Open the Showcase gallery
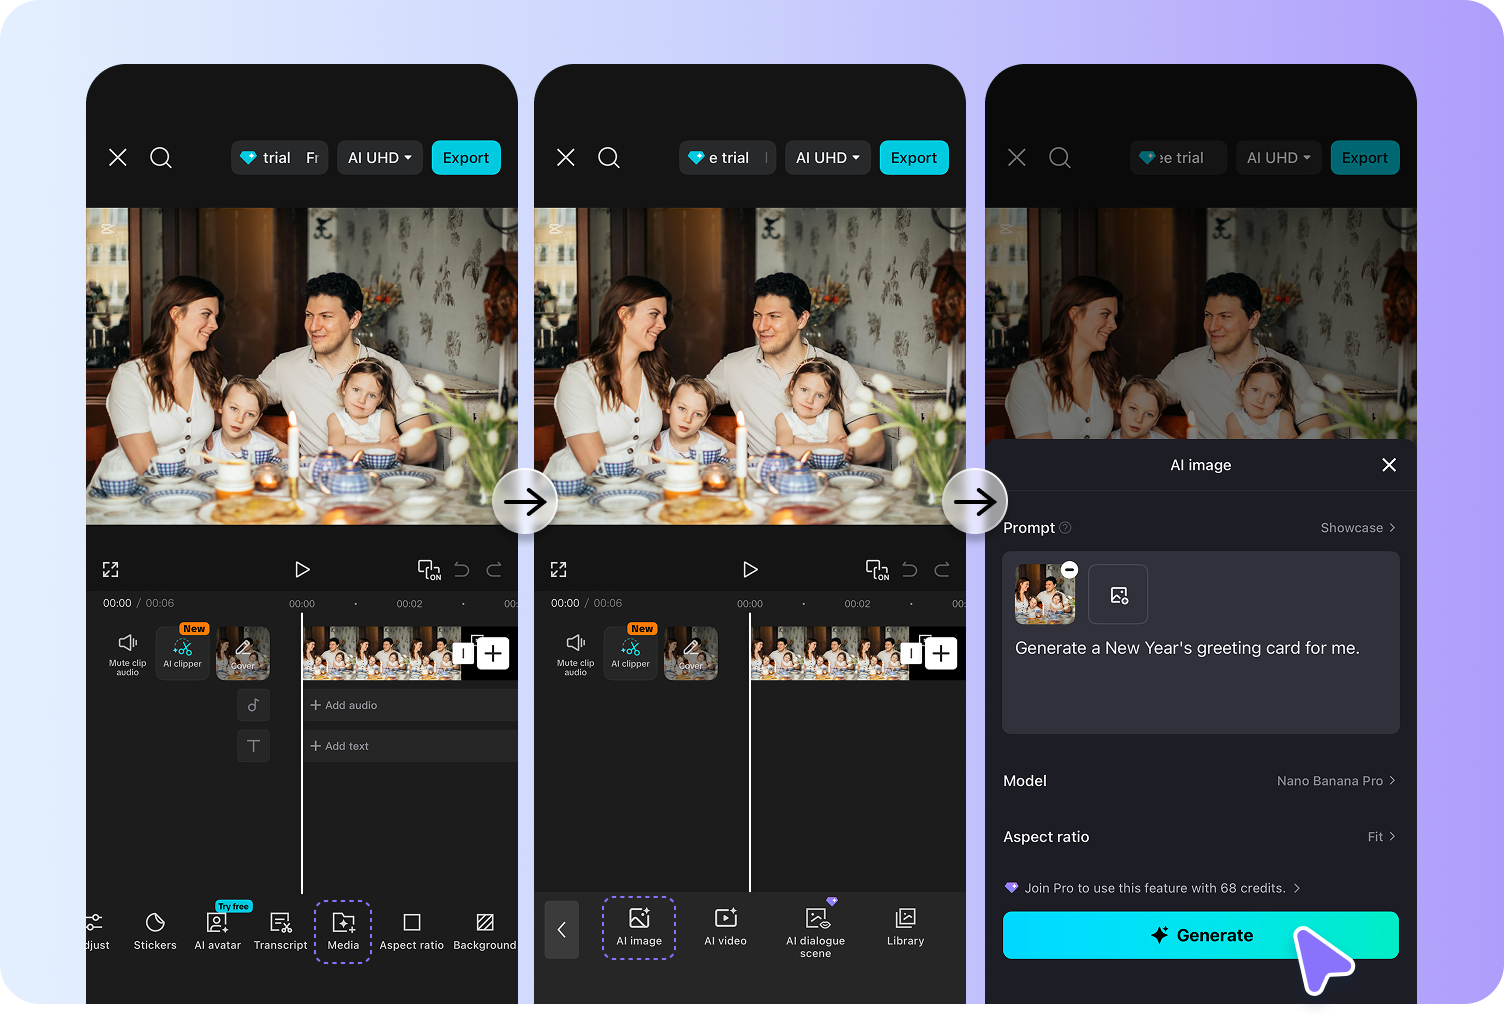 (x=1358, y=528)
